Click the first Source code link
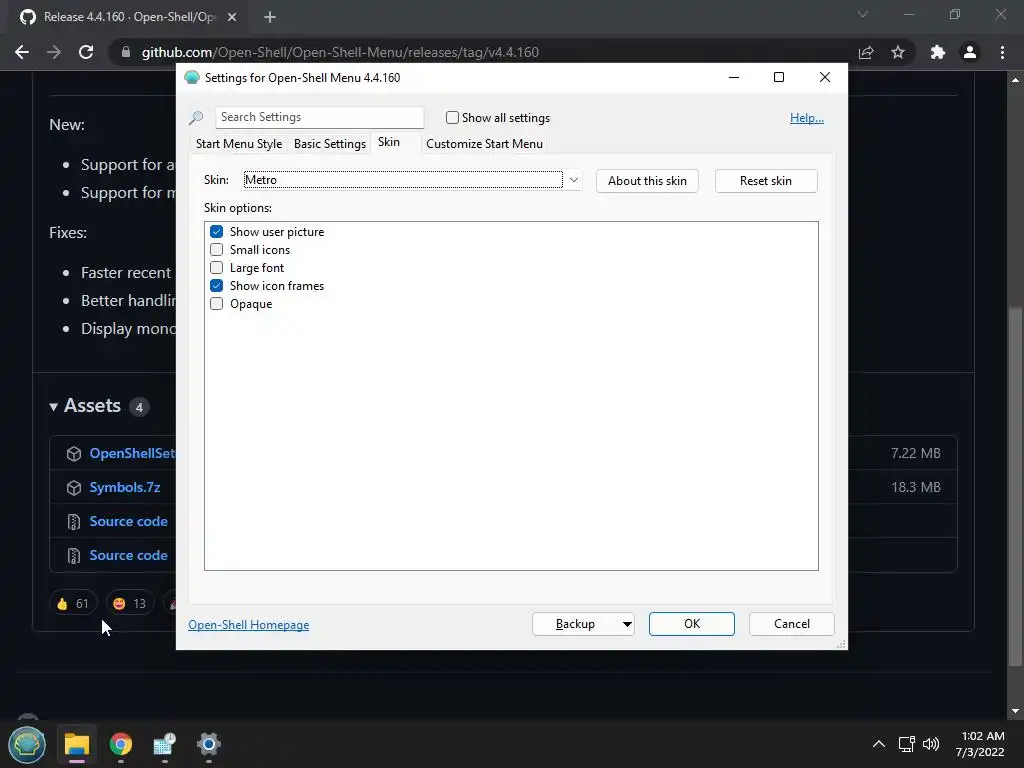This screenshot has width=1024, height=768. 129,521
